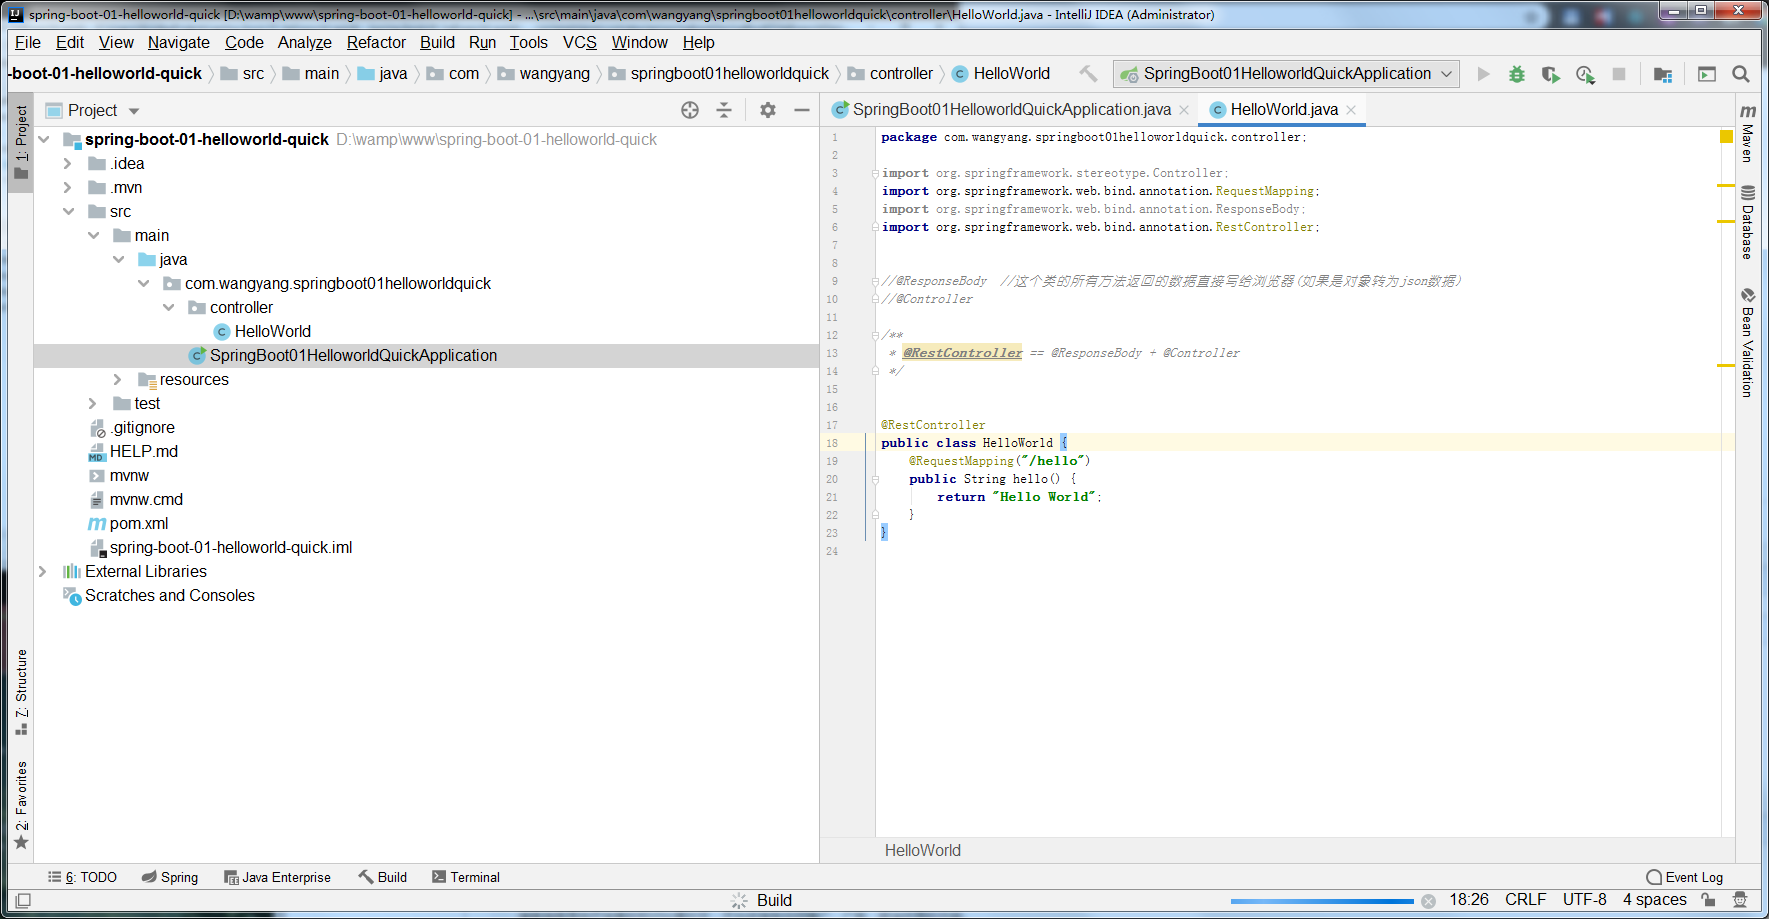Hide the Project panel with the minus icon
Image resolution: width=1769 pixels, height=919 pixels.
tap(801, 110)
